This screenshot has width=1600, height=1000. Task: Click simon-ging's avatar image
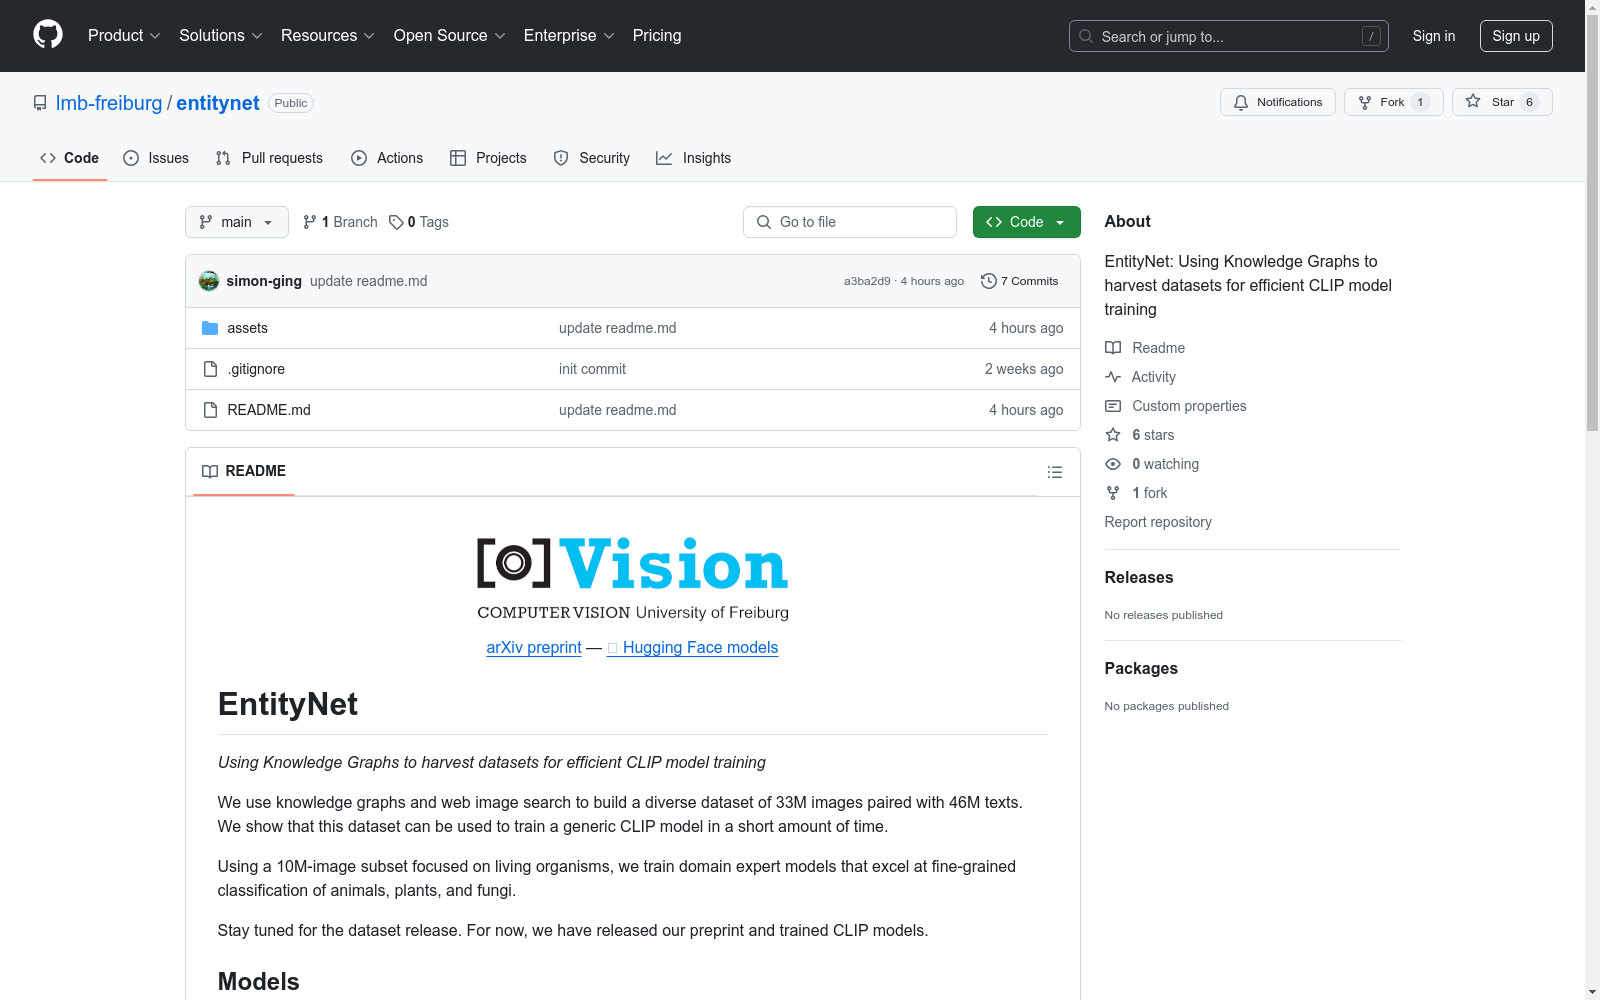tap(209, 281)
